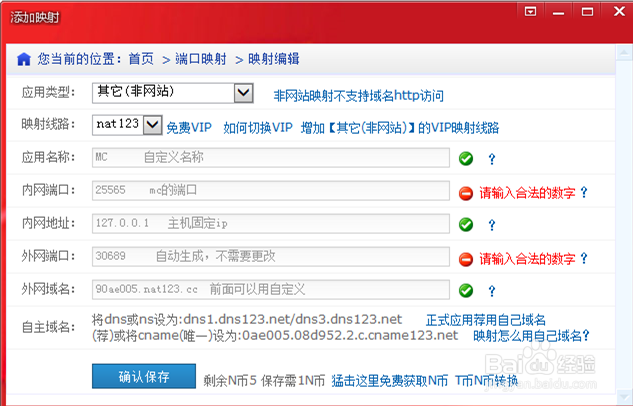Select 映射编辑 breadcrumb item
633x406 pixels.
tap(274, 59)
